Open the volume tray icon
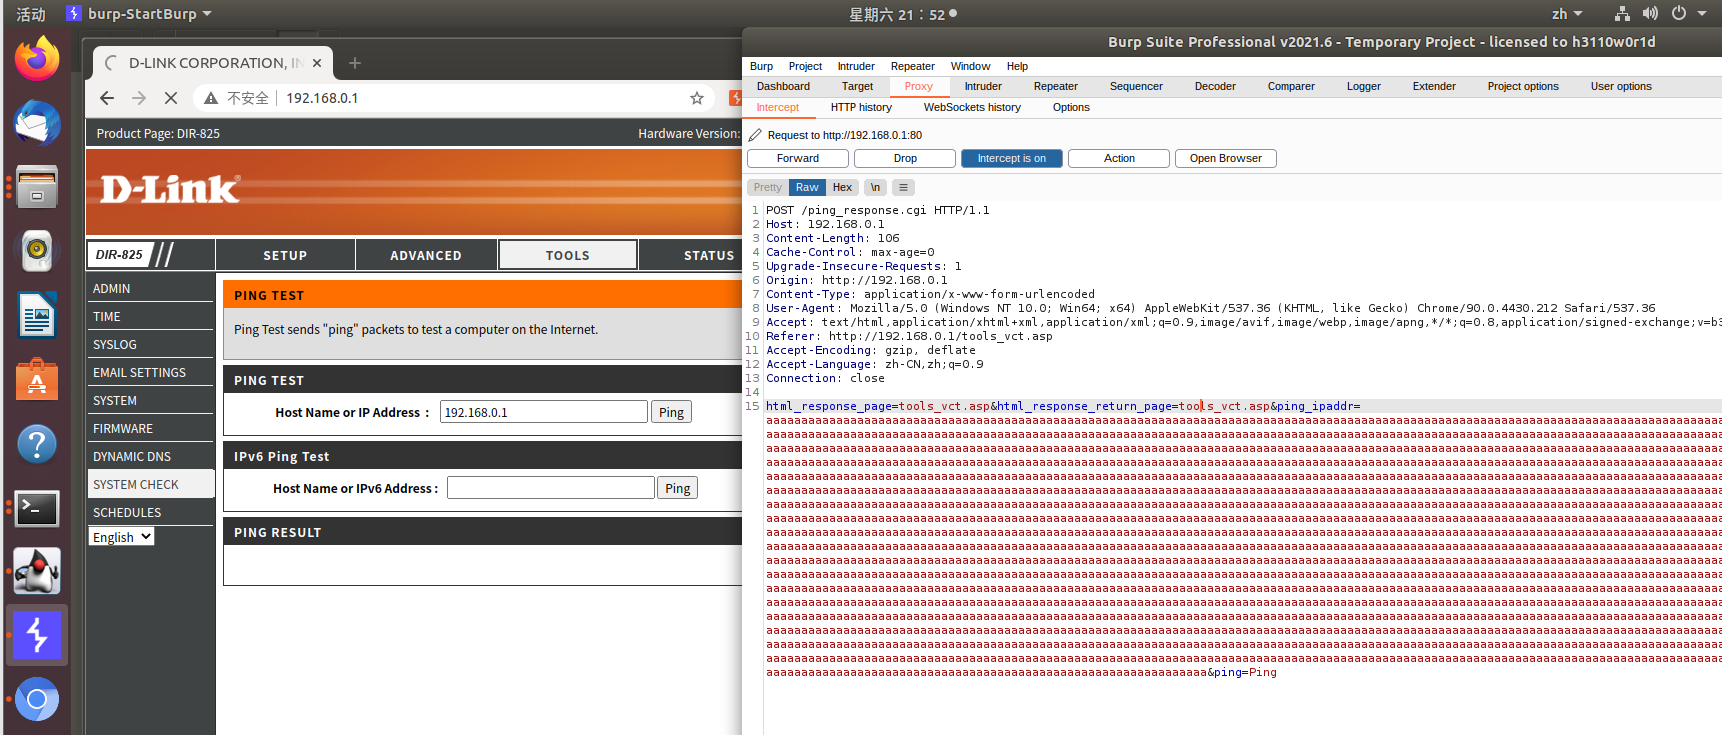 pyautogui.click(x=1650, y=14)
